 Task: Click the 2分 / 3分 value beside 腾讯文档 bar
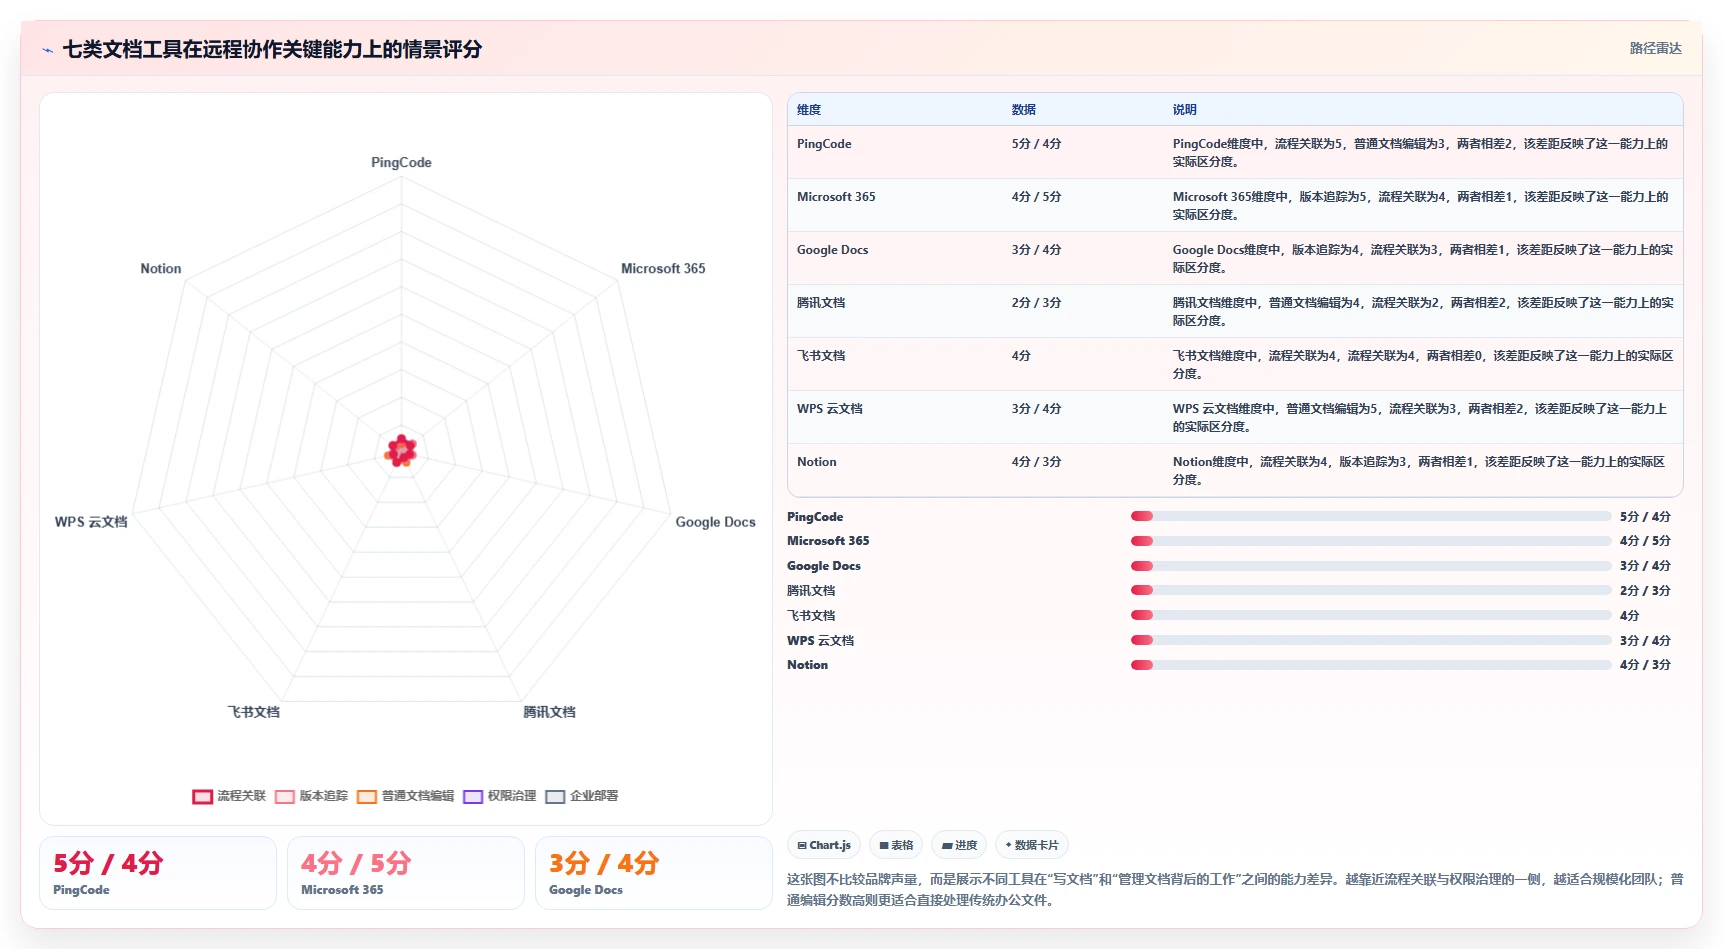(1645, 591)
